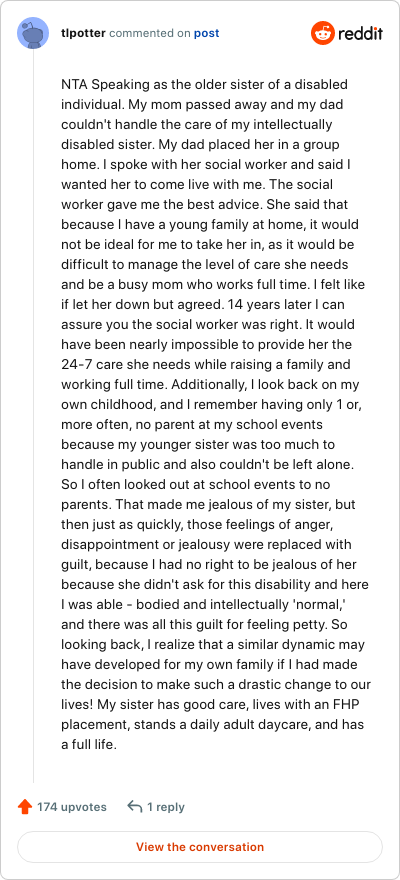Click the line starting "disabled sister. My dad placed"
This screenshot has width=400, height=880.
click(200, 145)
